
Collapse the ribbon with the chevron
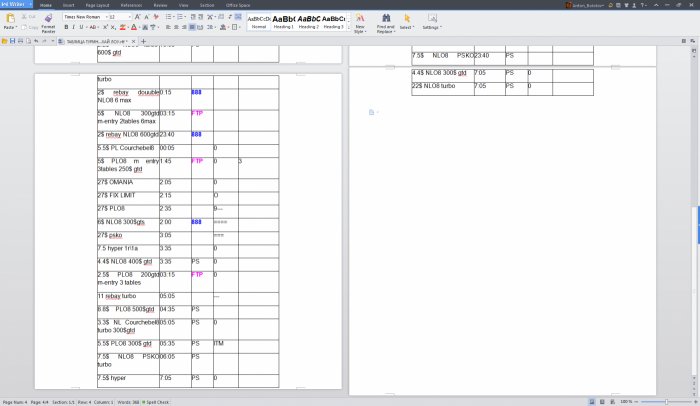(656, 5)
